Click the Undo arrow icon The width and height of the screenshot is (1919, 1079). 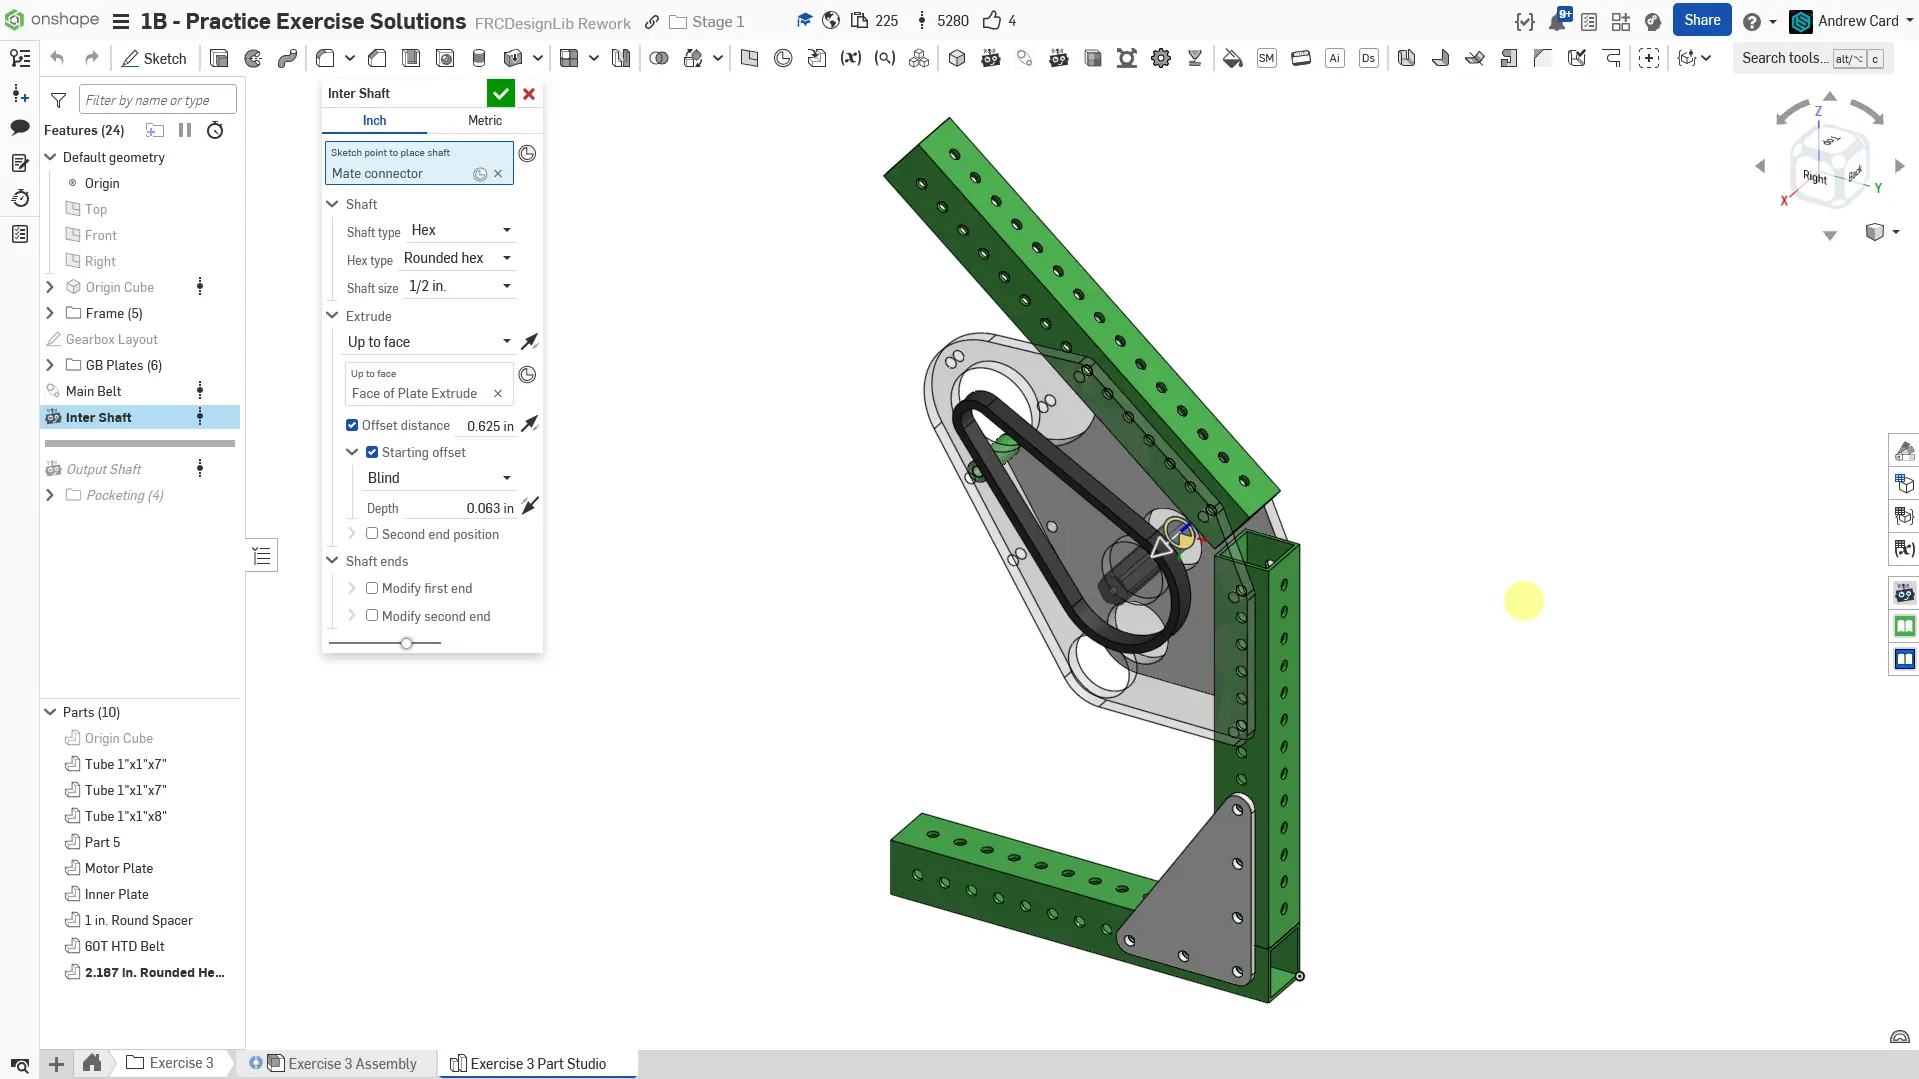[57, 59]
